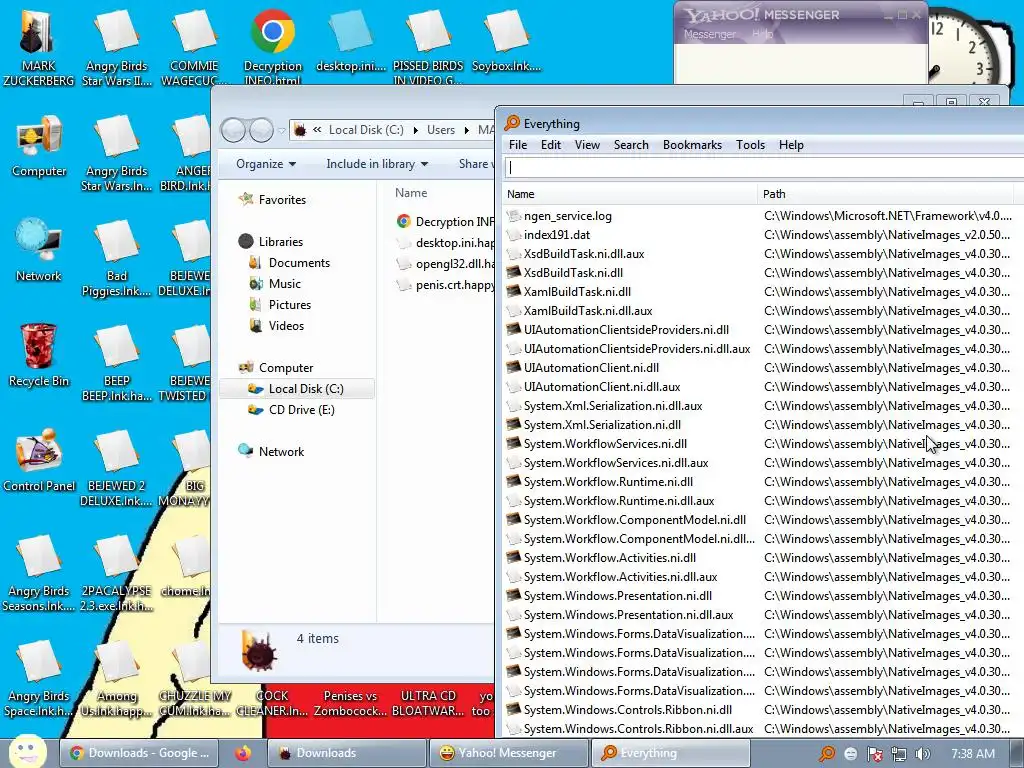This screenshot has height=768, width=1024.
Task: Click the Everything taskbar button
Action: point(670,753)
